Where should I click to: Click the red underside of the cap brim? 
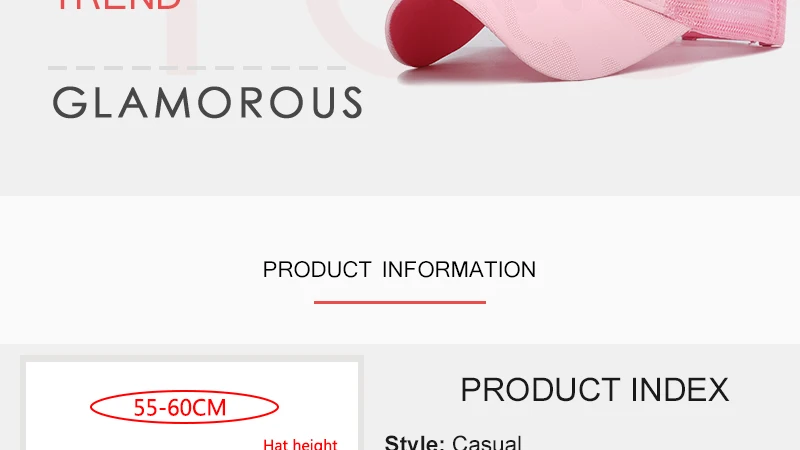click(x=433, y=33)
